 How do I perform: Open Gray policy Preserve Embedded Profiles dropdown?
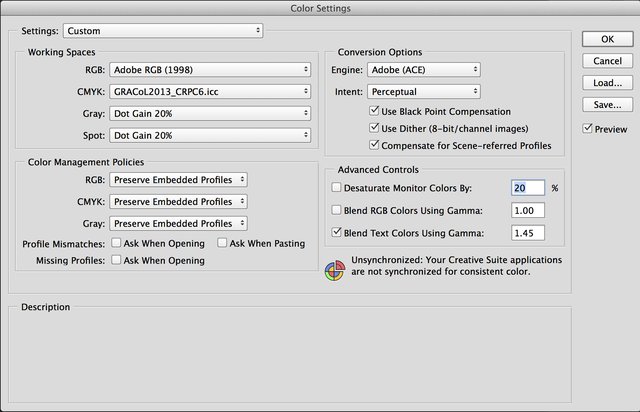[x=178, y=223]
